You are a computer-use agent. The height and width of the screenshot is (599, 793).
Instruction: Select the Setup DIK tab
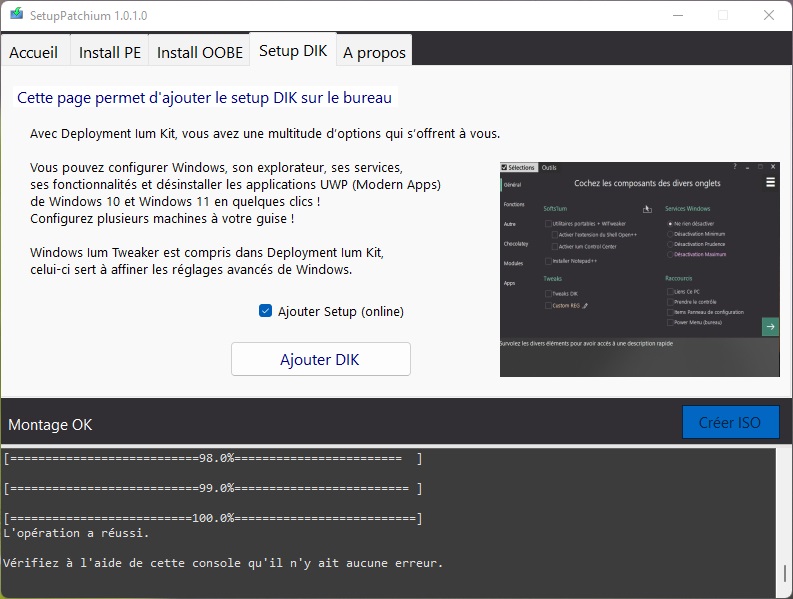tap(292, 51)
